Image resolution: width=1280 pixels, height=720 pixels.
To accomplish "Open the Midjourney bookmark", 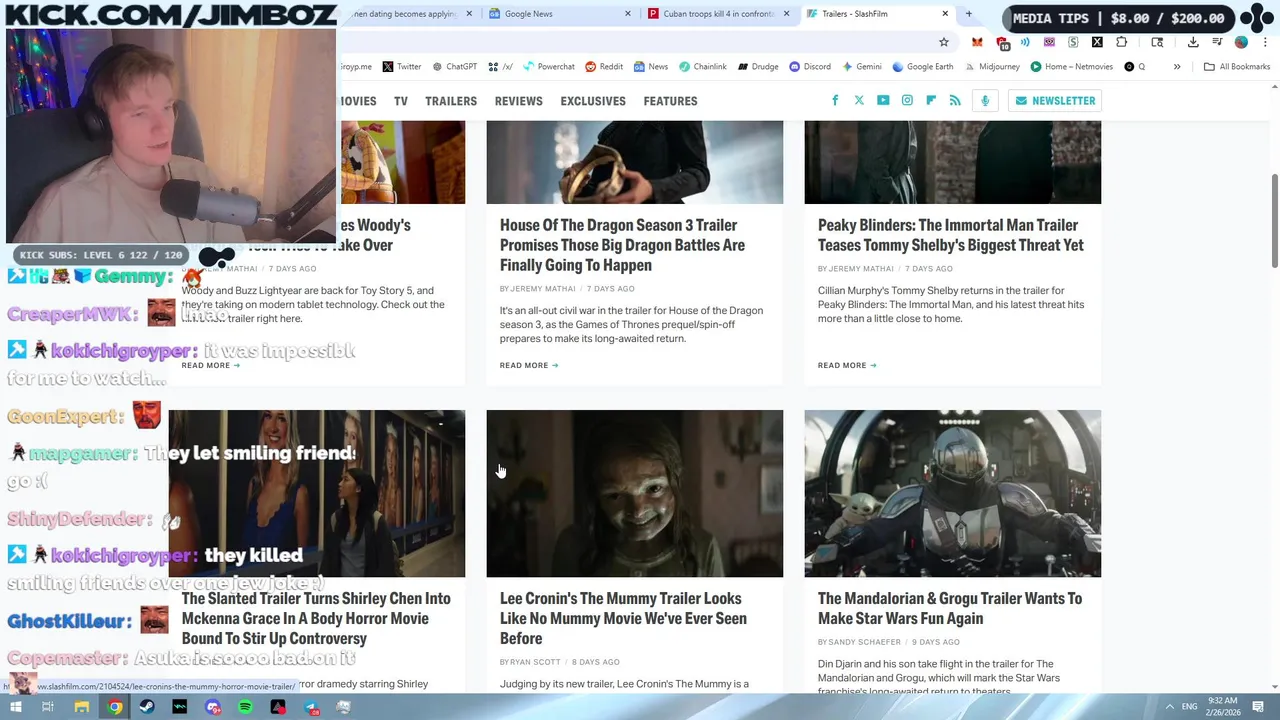I will 992,67.
